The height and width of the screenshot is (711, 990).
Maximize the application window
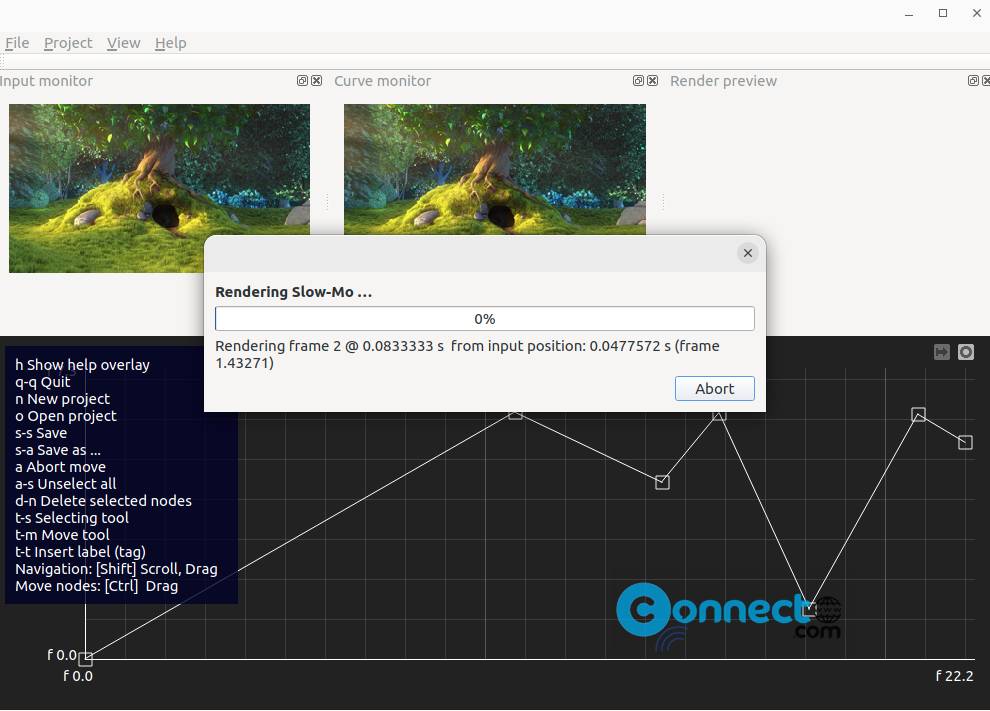[x=943, y=13]
